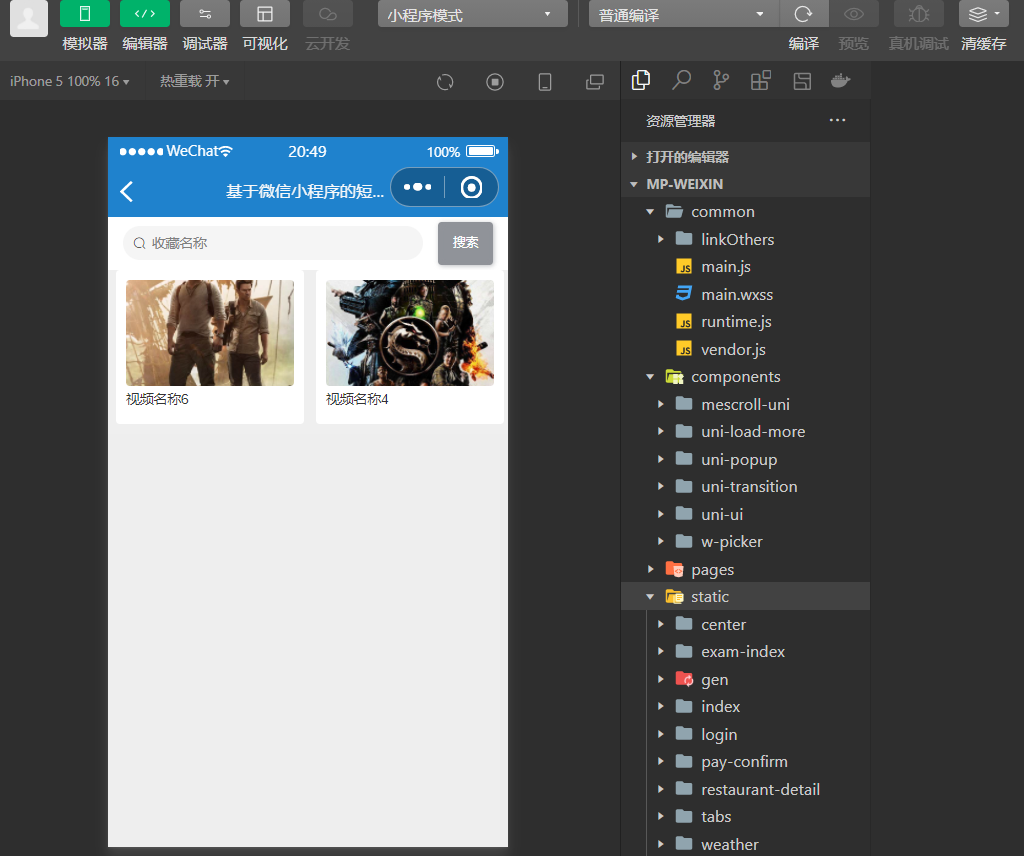This screenshot has height=856, width=1024.
Task: Open the 视频名称4 video thumbnail
Action: [x=409, y=333]
